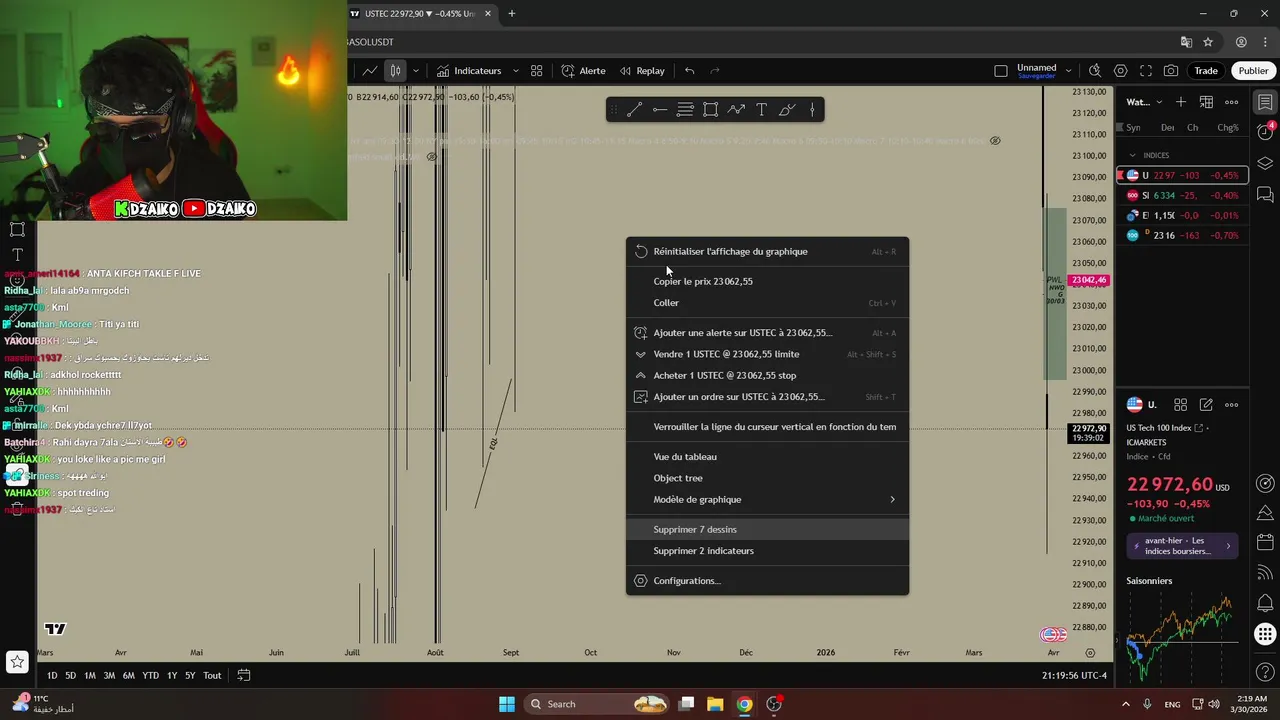Choose Réinitialiser l'affichage du graphique
The height and width of the screenshot is (720, 1280).
coord(767,251)
